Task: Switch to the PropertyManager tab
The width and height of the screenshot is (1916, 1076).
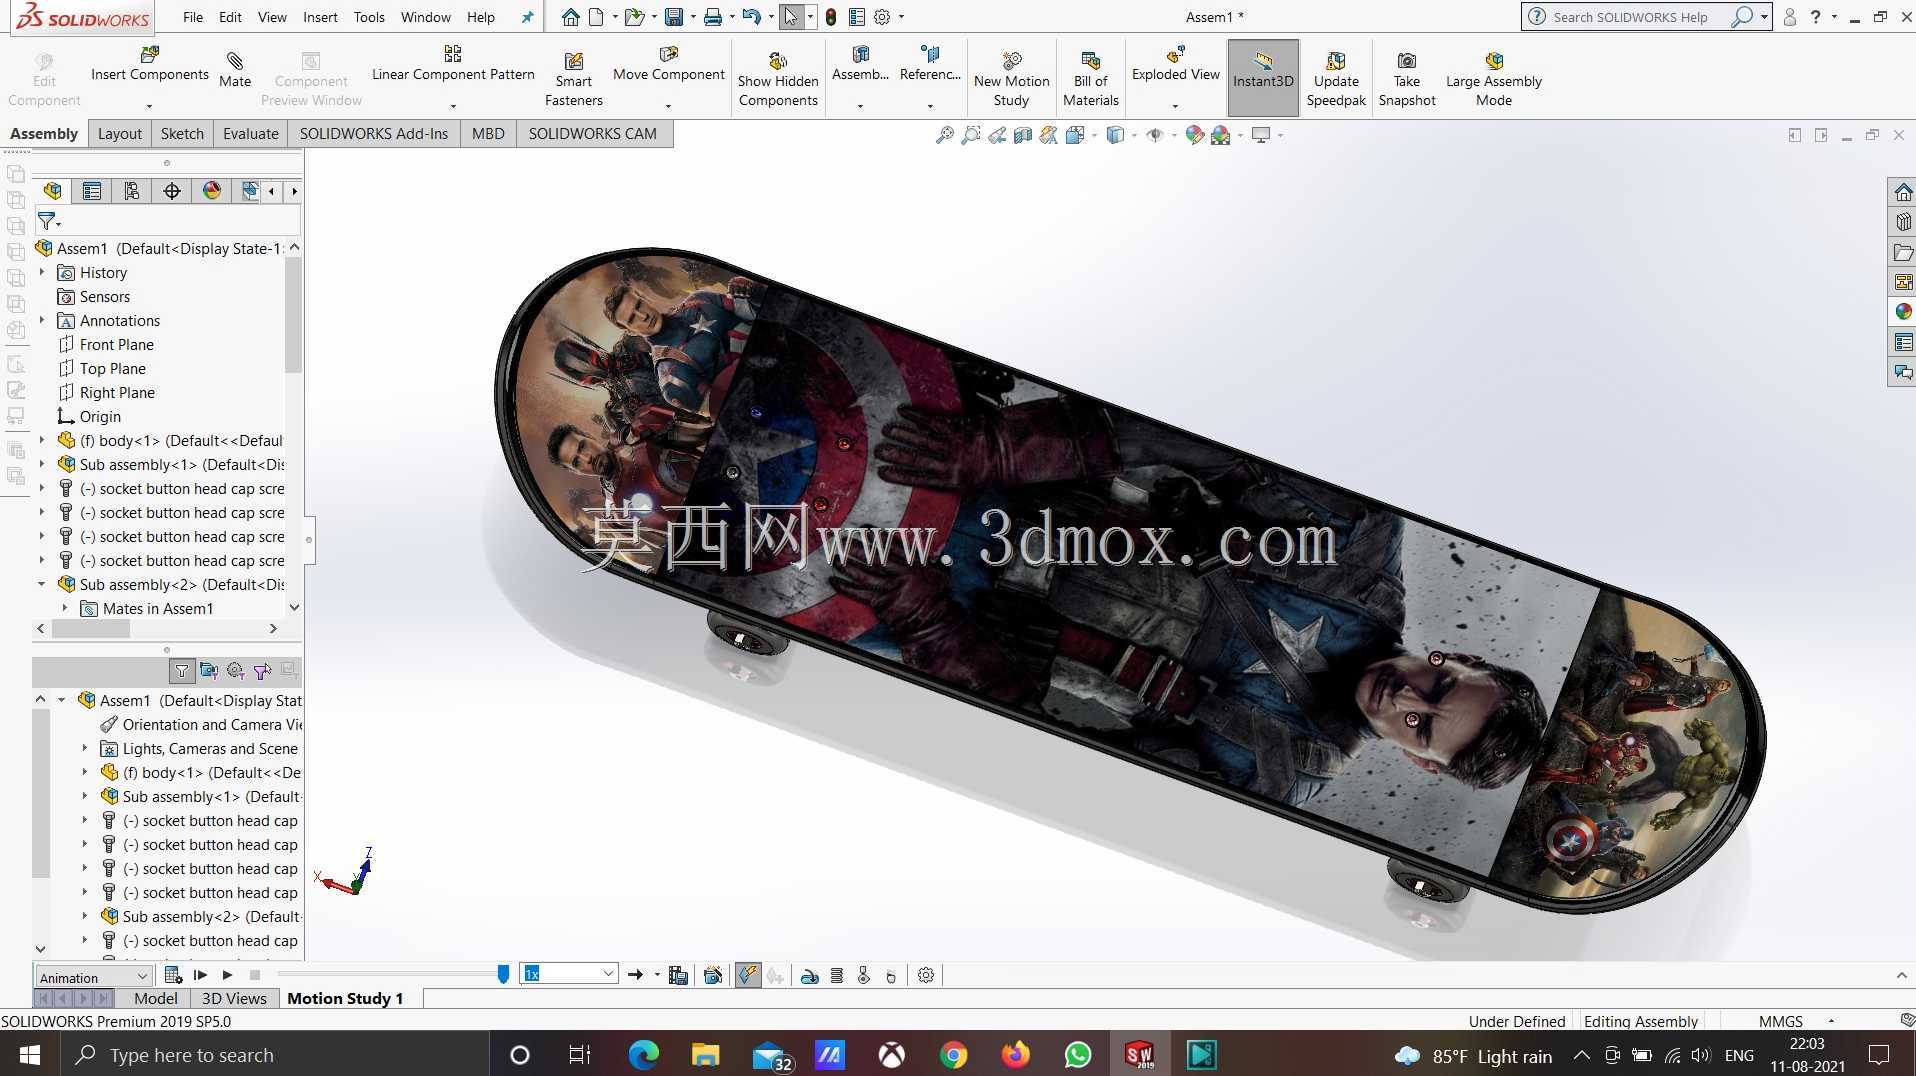Action: point(92,191)
